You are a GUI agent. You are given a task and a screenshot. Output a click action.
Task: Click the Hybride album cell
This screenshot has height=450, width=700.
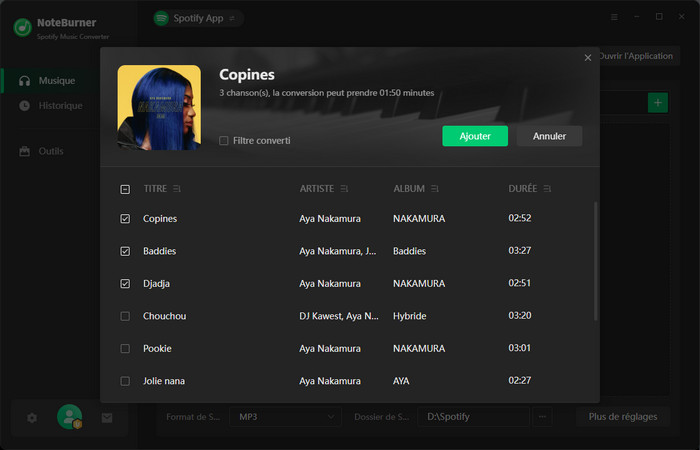[x=409, y=316]
